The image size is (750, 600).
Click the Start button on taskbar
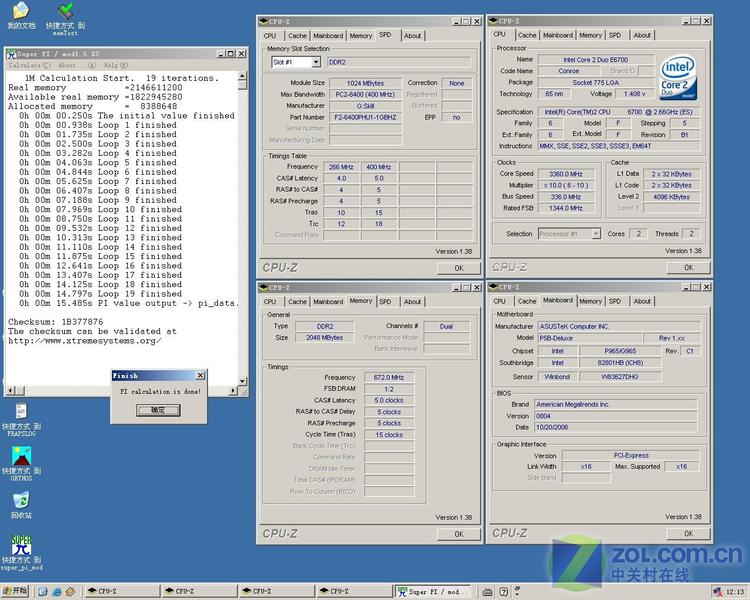pyautogui.click(x=15, y=591)
